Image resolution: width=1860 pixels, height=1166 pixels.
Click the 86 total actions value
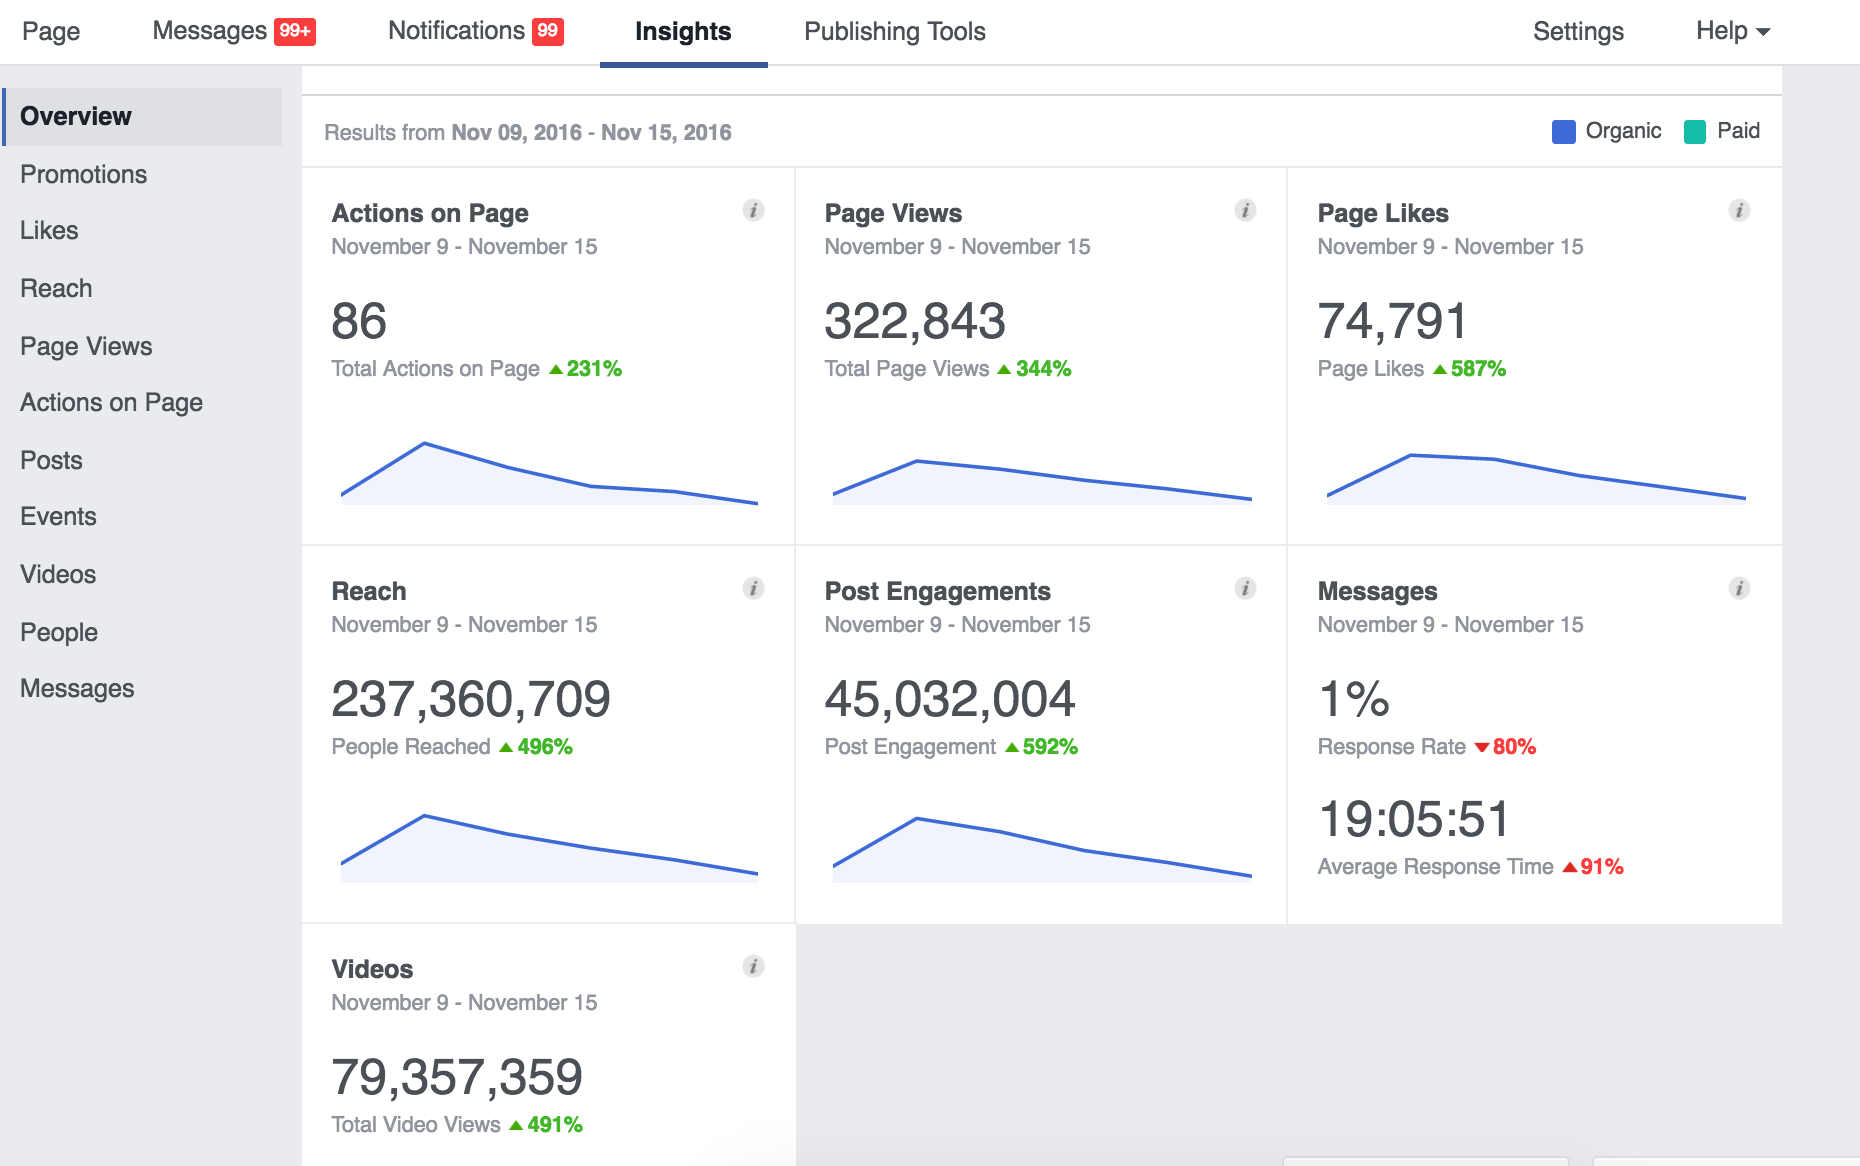pos(359,321)
